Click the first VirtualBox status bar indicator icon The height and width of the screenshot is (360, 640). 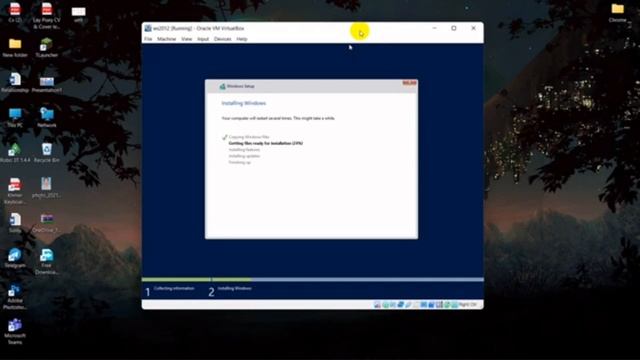(x=377, y=304)
